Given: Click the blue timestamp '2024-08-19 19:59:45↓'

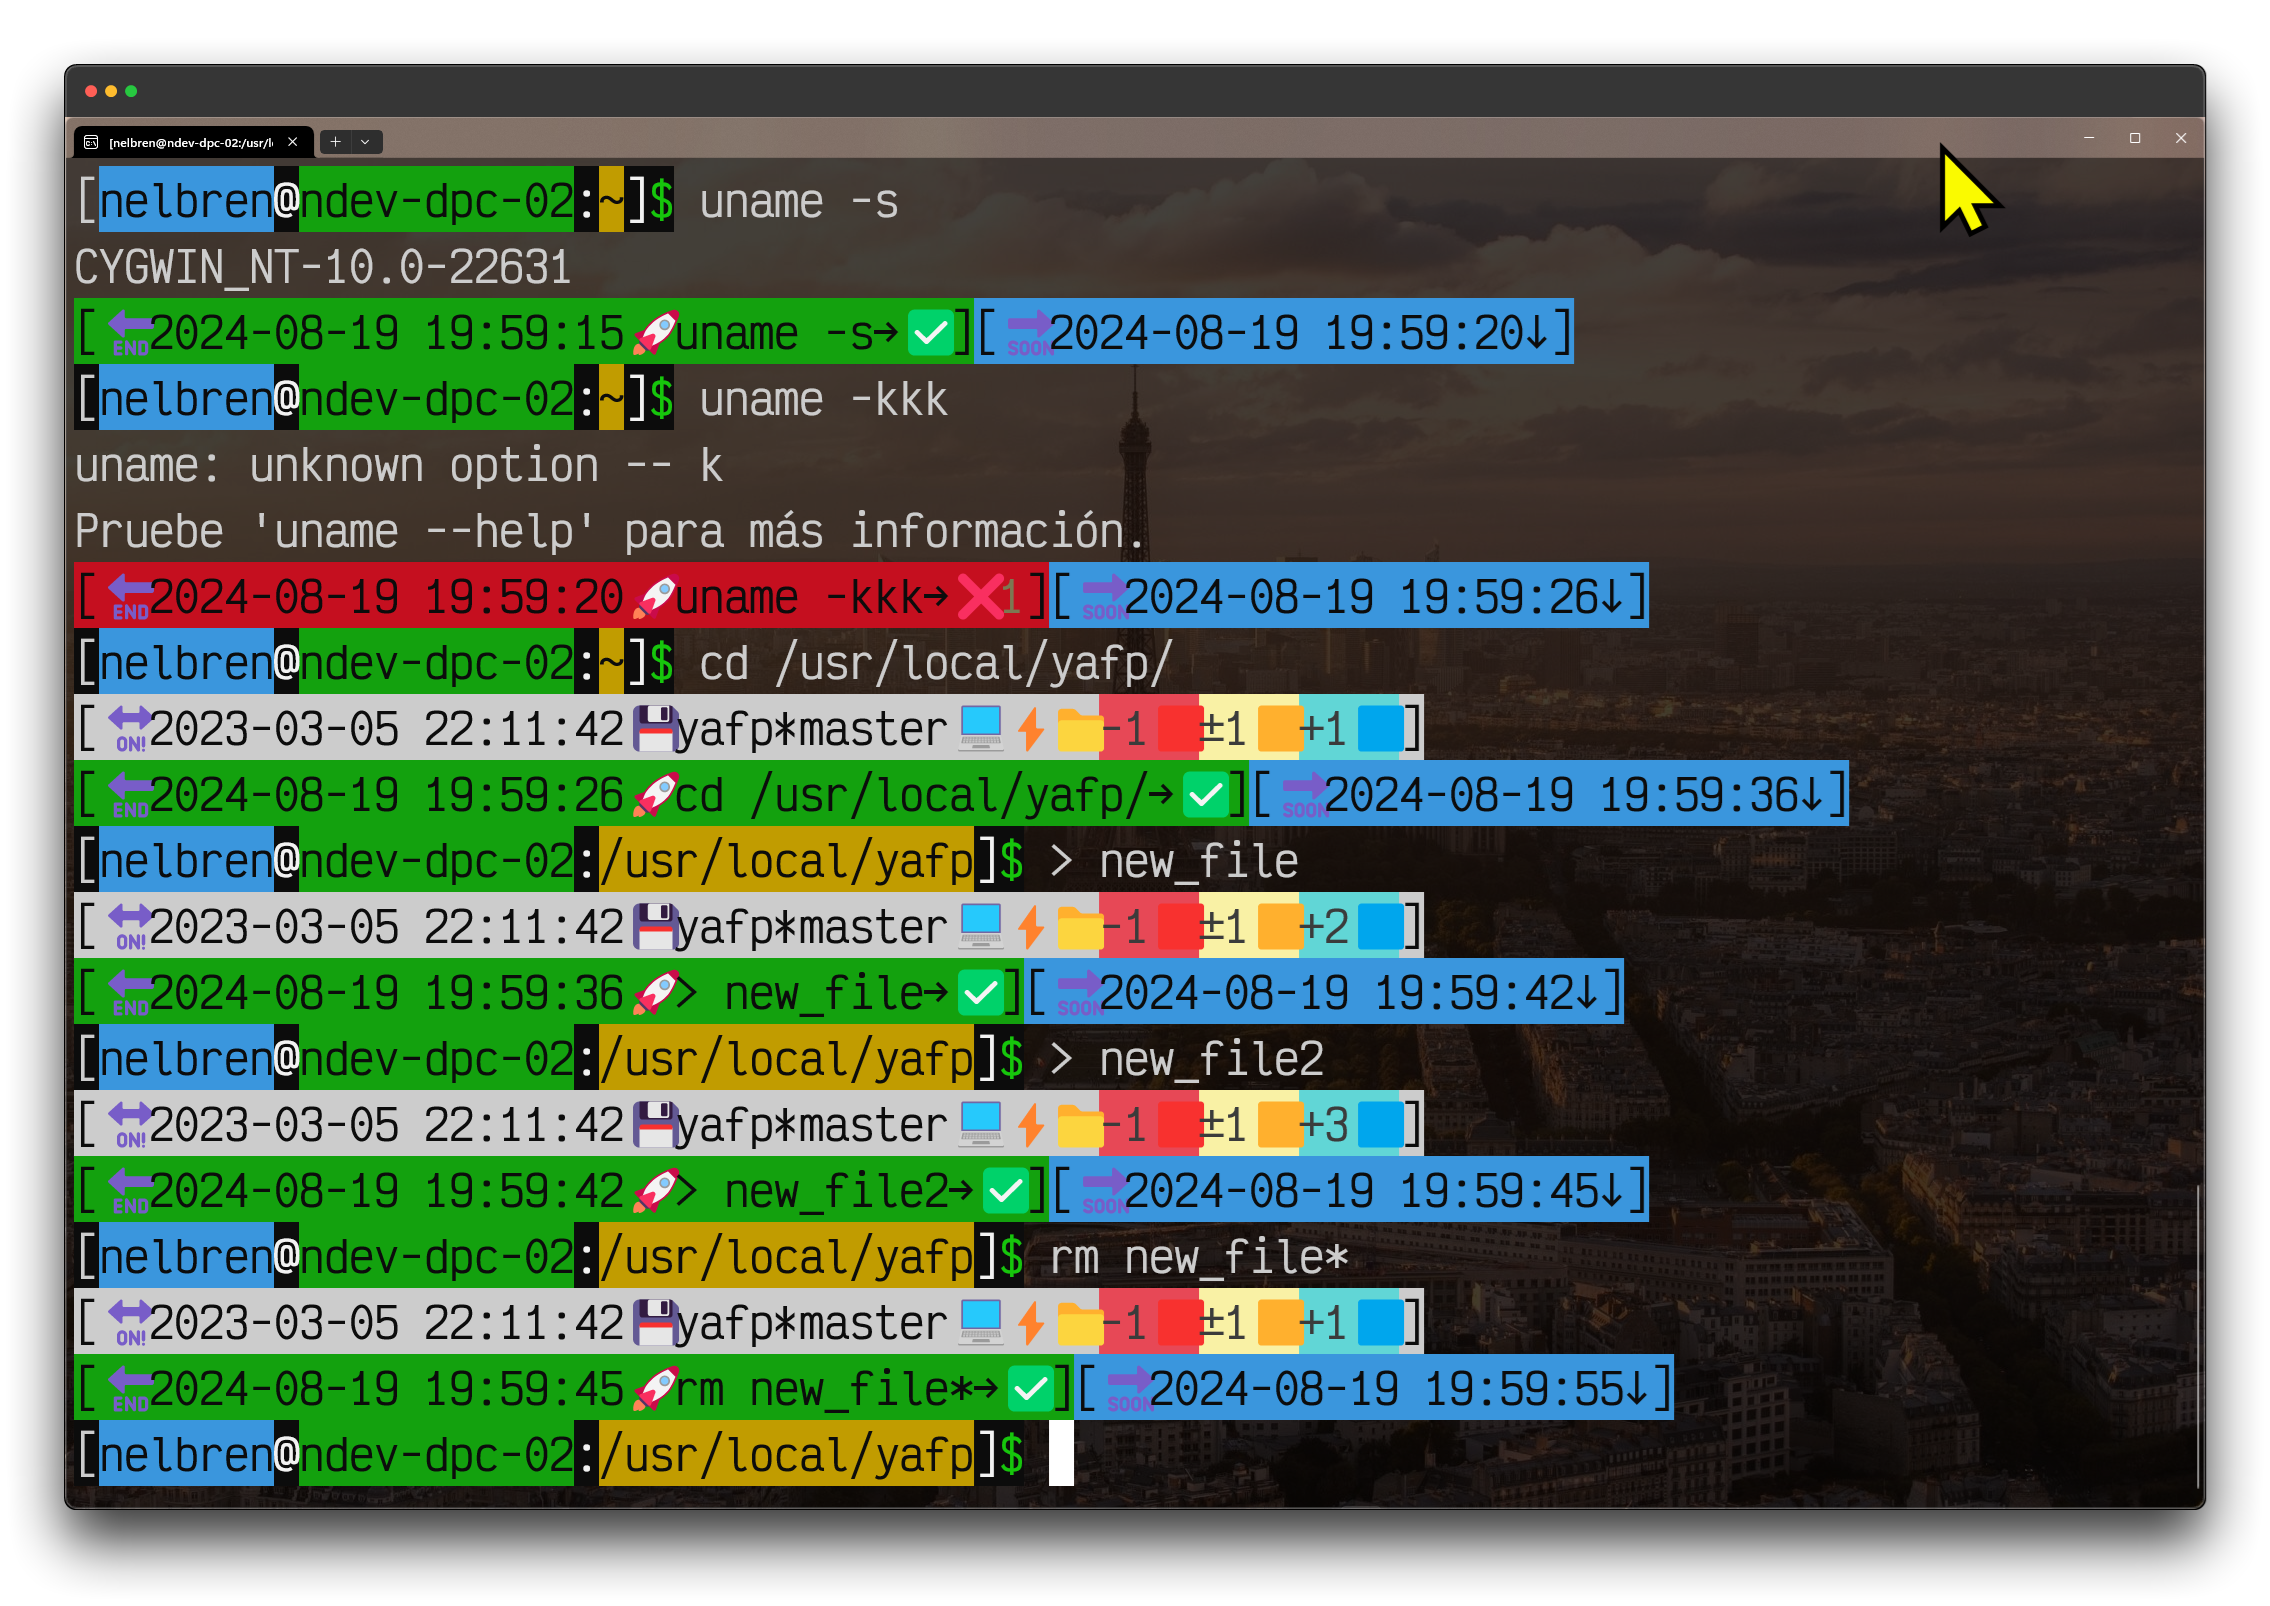Looking at the screenshot, I should tap(1374, 1190).
